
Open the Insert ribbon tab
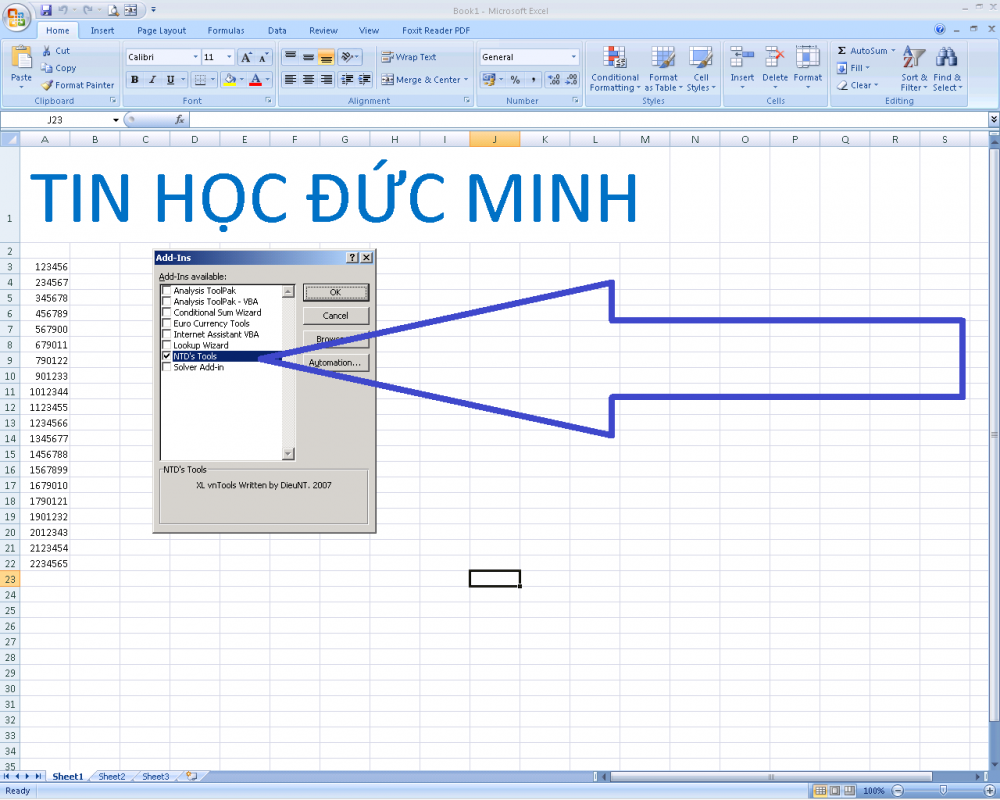point(102,31)
